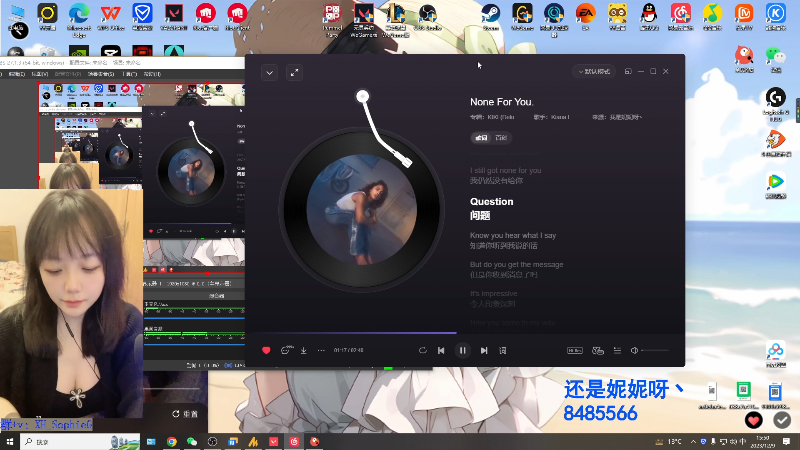The height and width of the screenshot is (450, 800).
Task: Open the three-dots more options menu
Action: [x=321, y=351]
